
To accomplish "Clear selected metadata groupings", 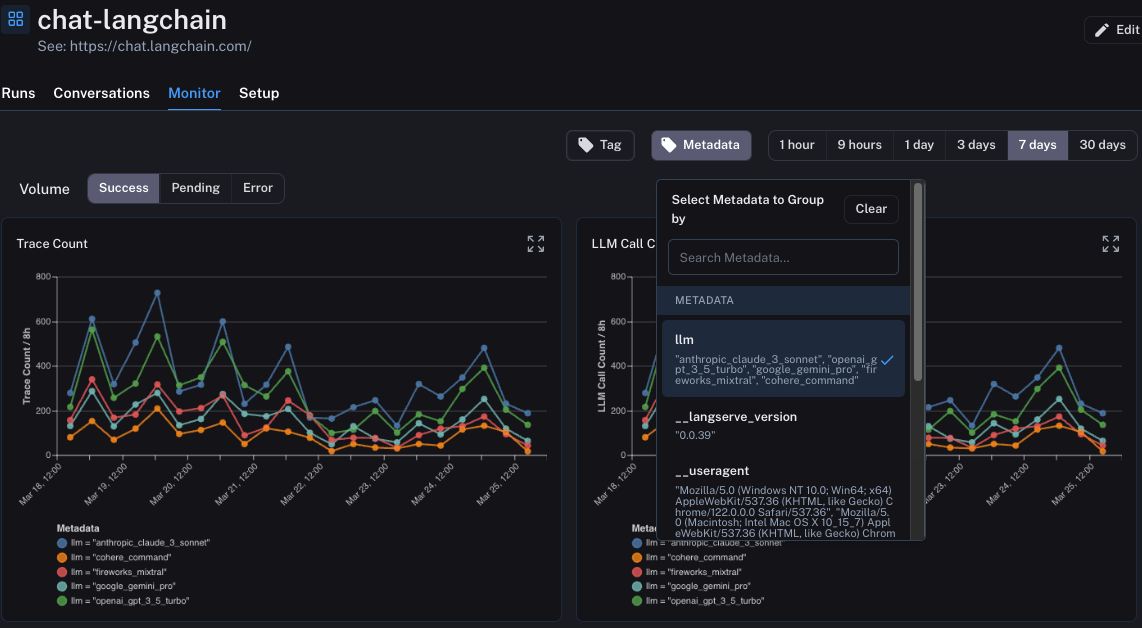I will [x=870, y=209].
